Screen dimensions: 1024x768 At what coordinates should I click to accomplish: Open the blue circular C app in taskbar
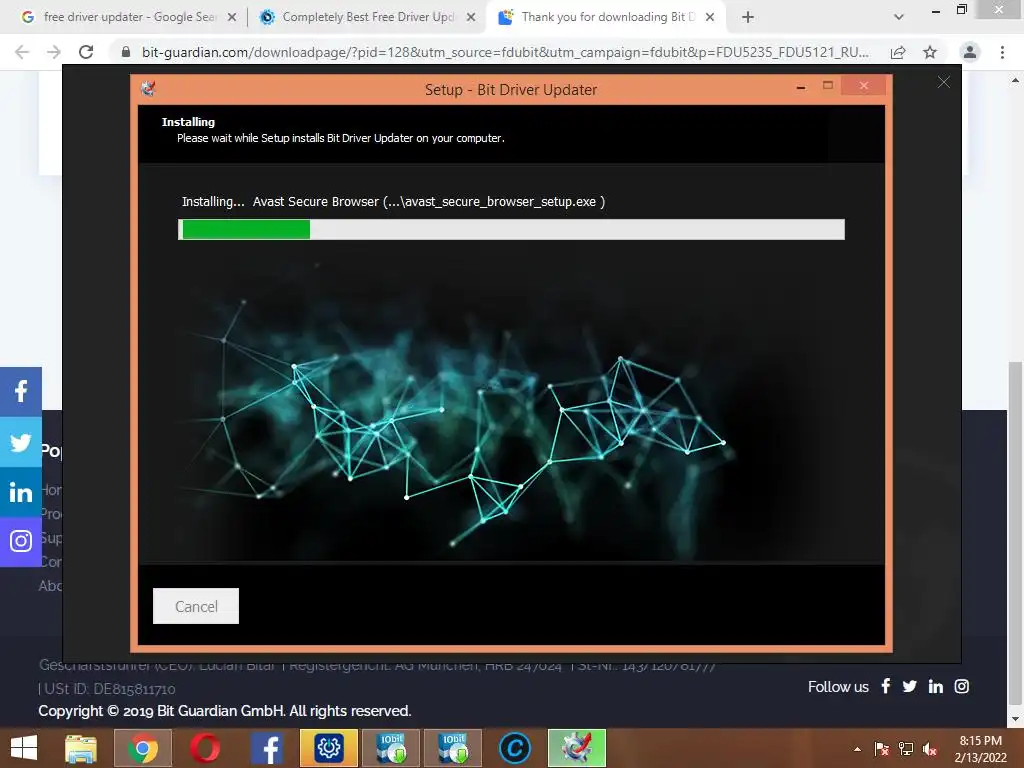click(x=515, y=748)
